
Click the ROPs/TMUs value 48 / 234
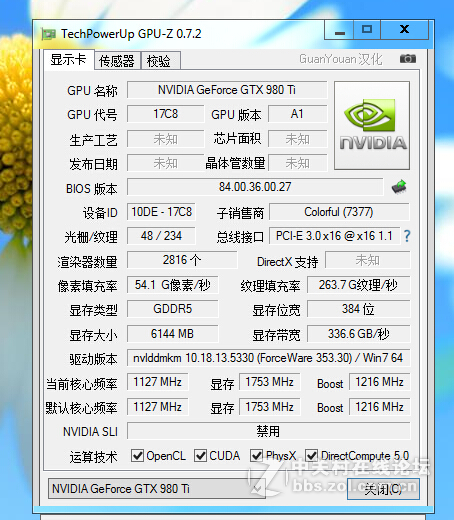pos(161,236)
